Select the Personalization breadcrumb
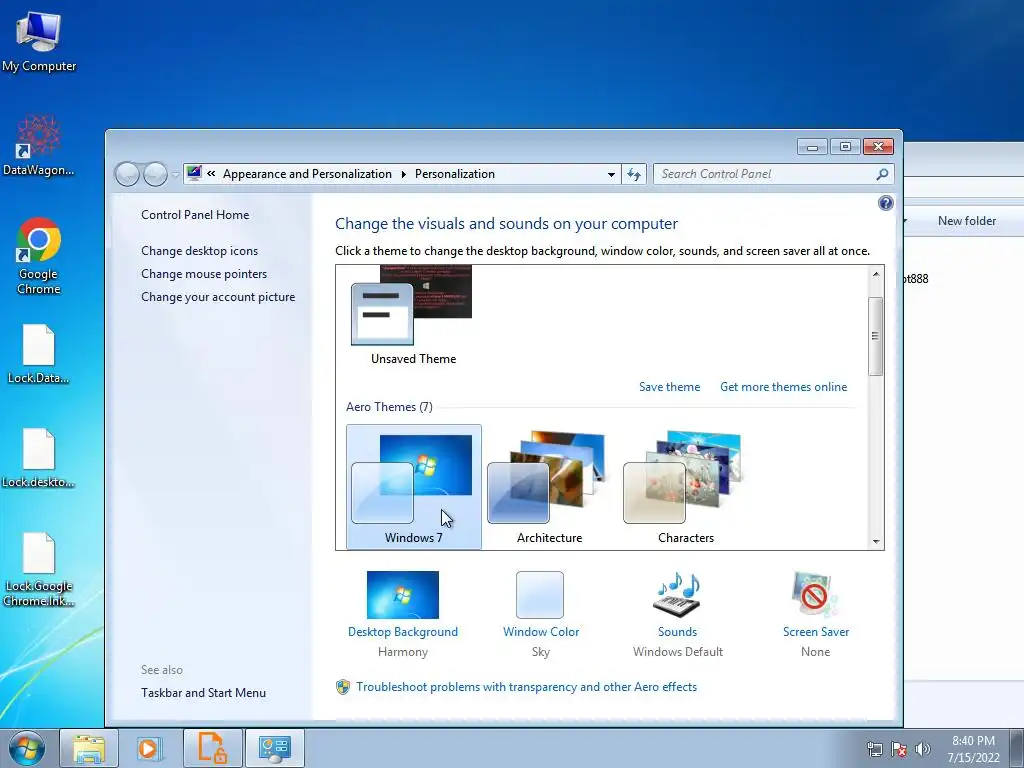Viewport: 1024px width, 768px height. pyautogui.click(x=455, y=174)
